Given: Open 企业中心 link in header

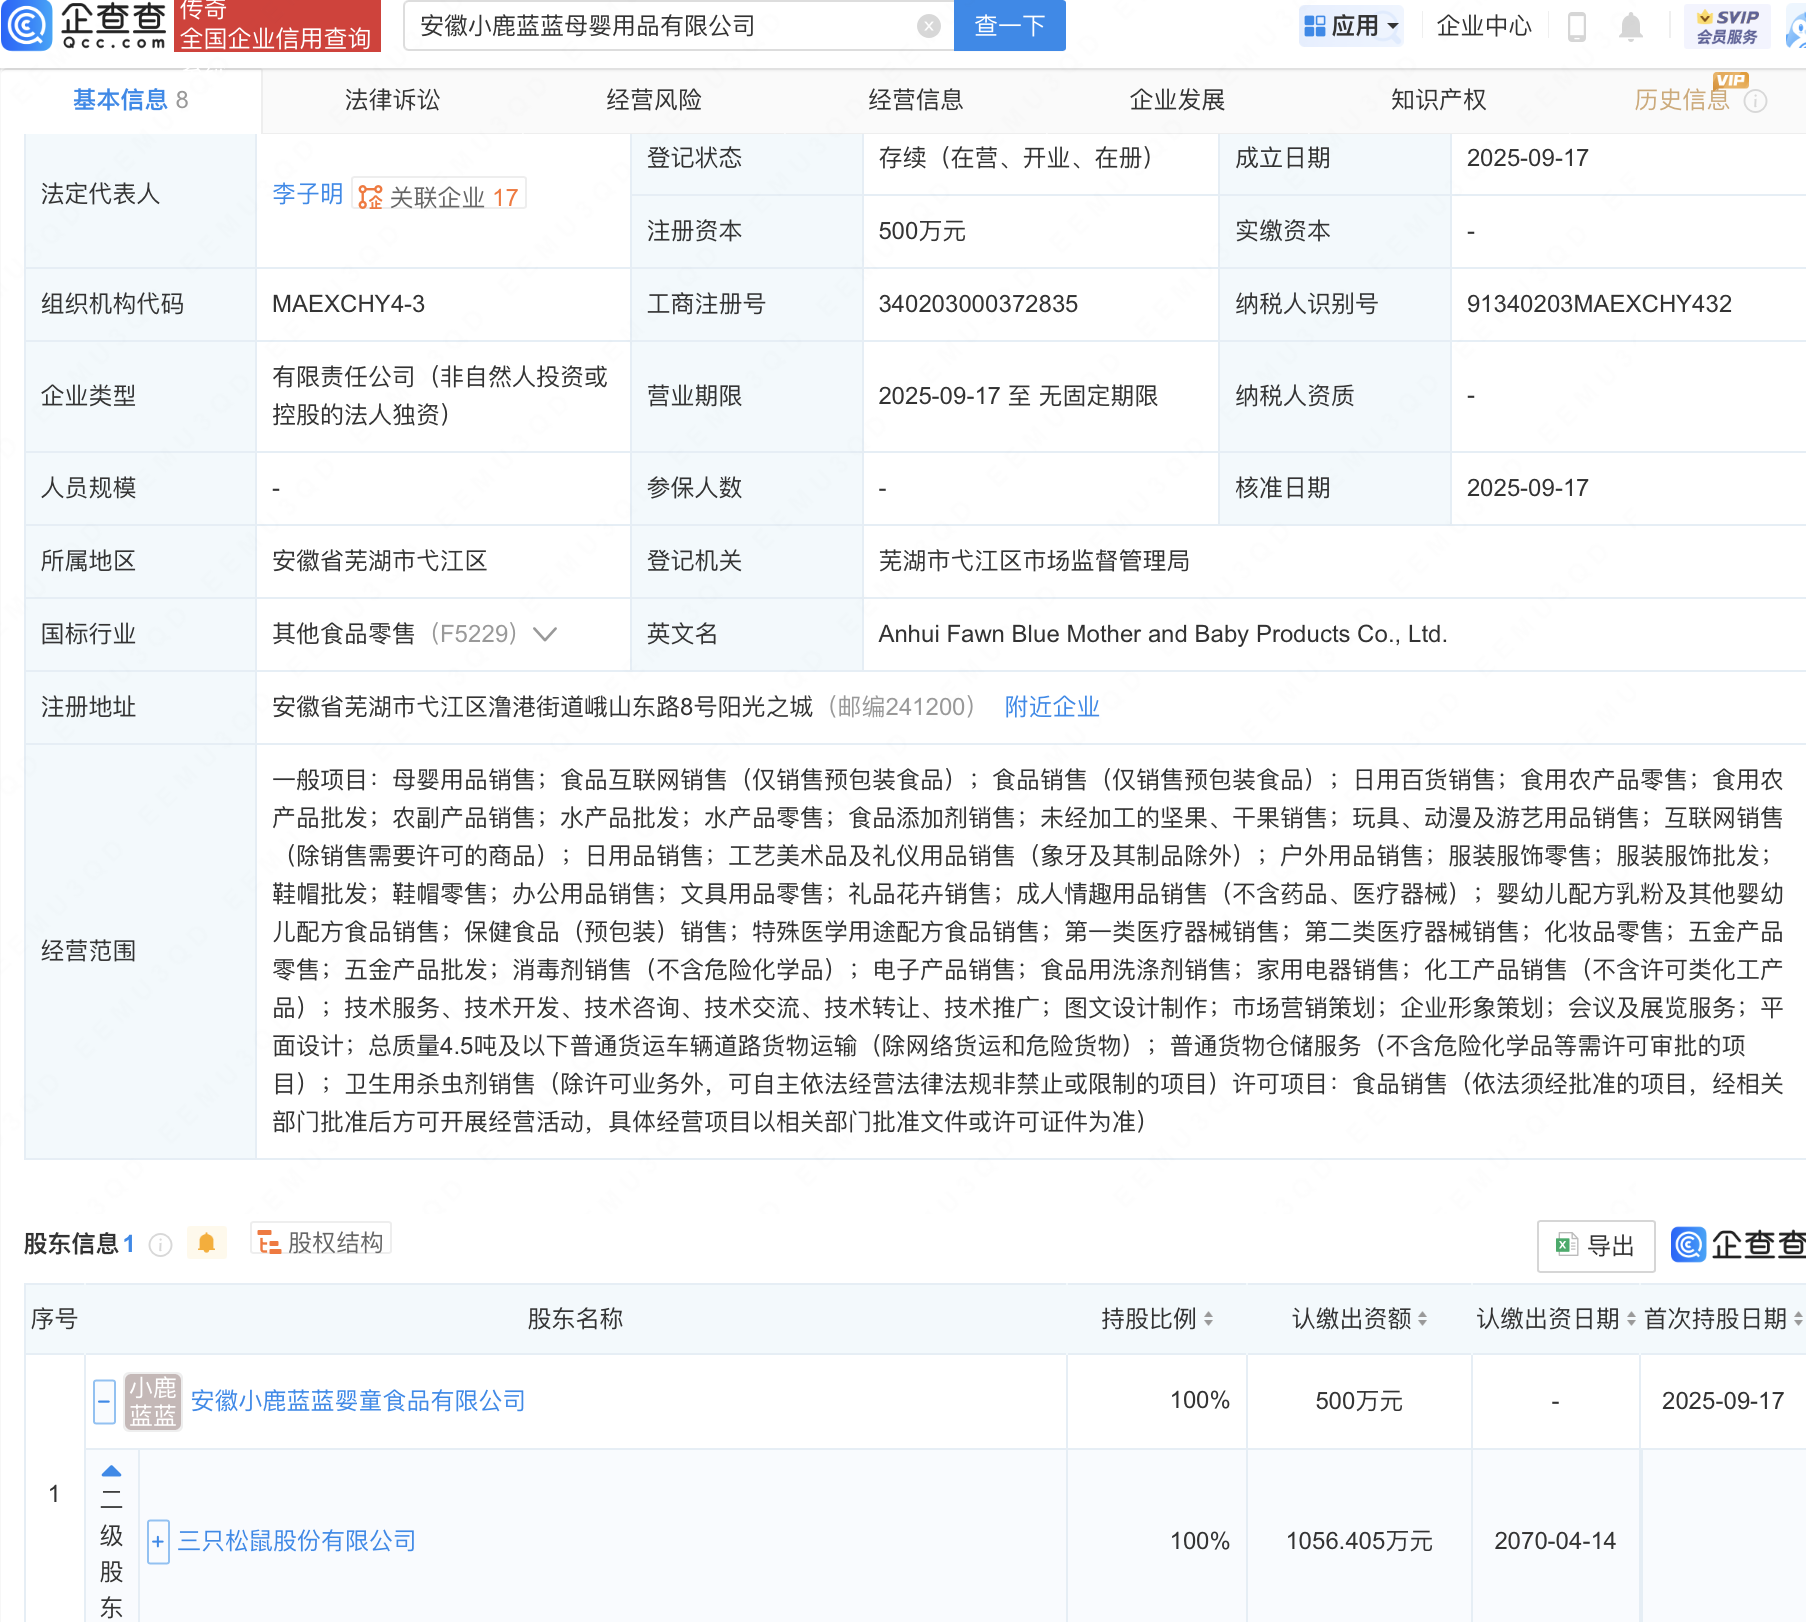Looking at the screenshot, I should click(1484, 26).
